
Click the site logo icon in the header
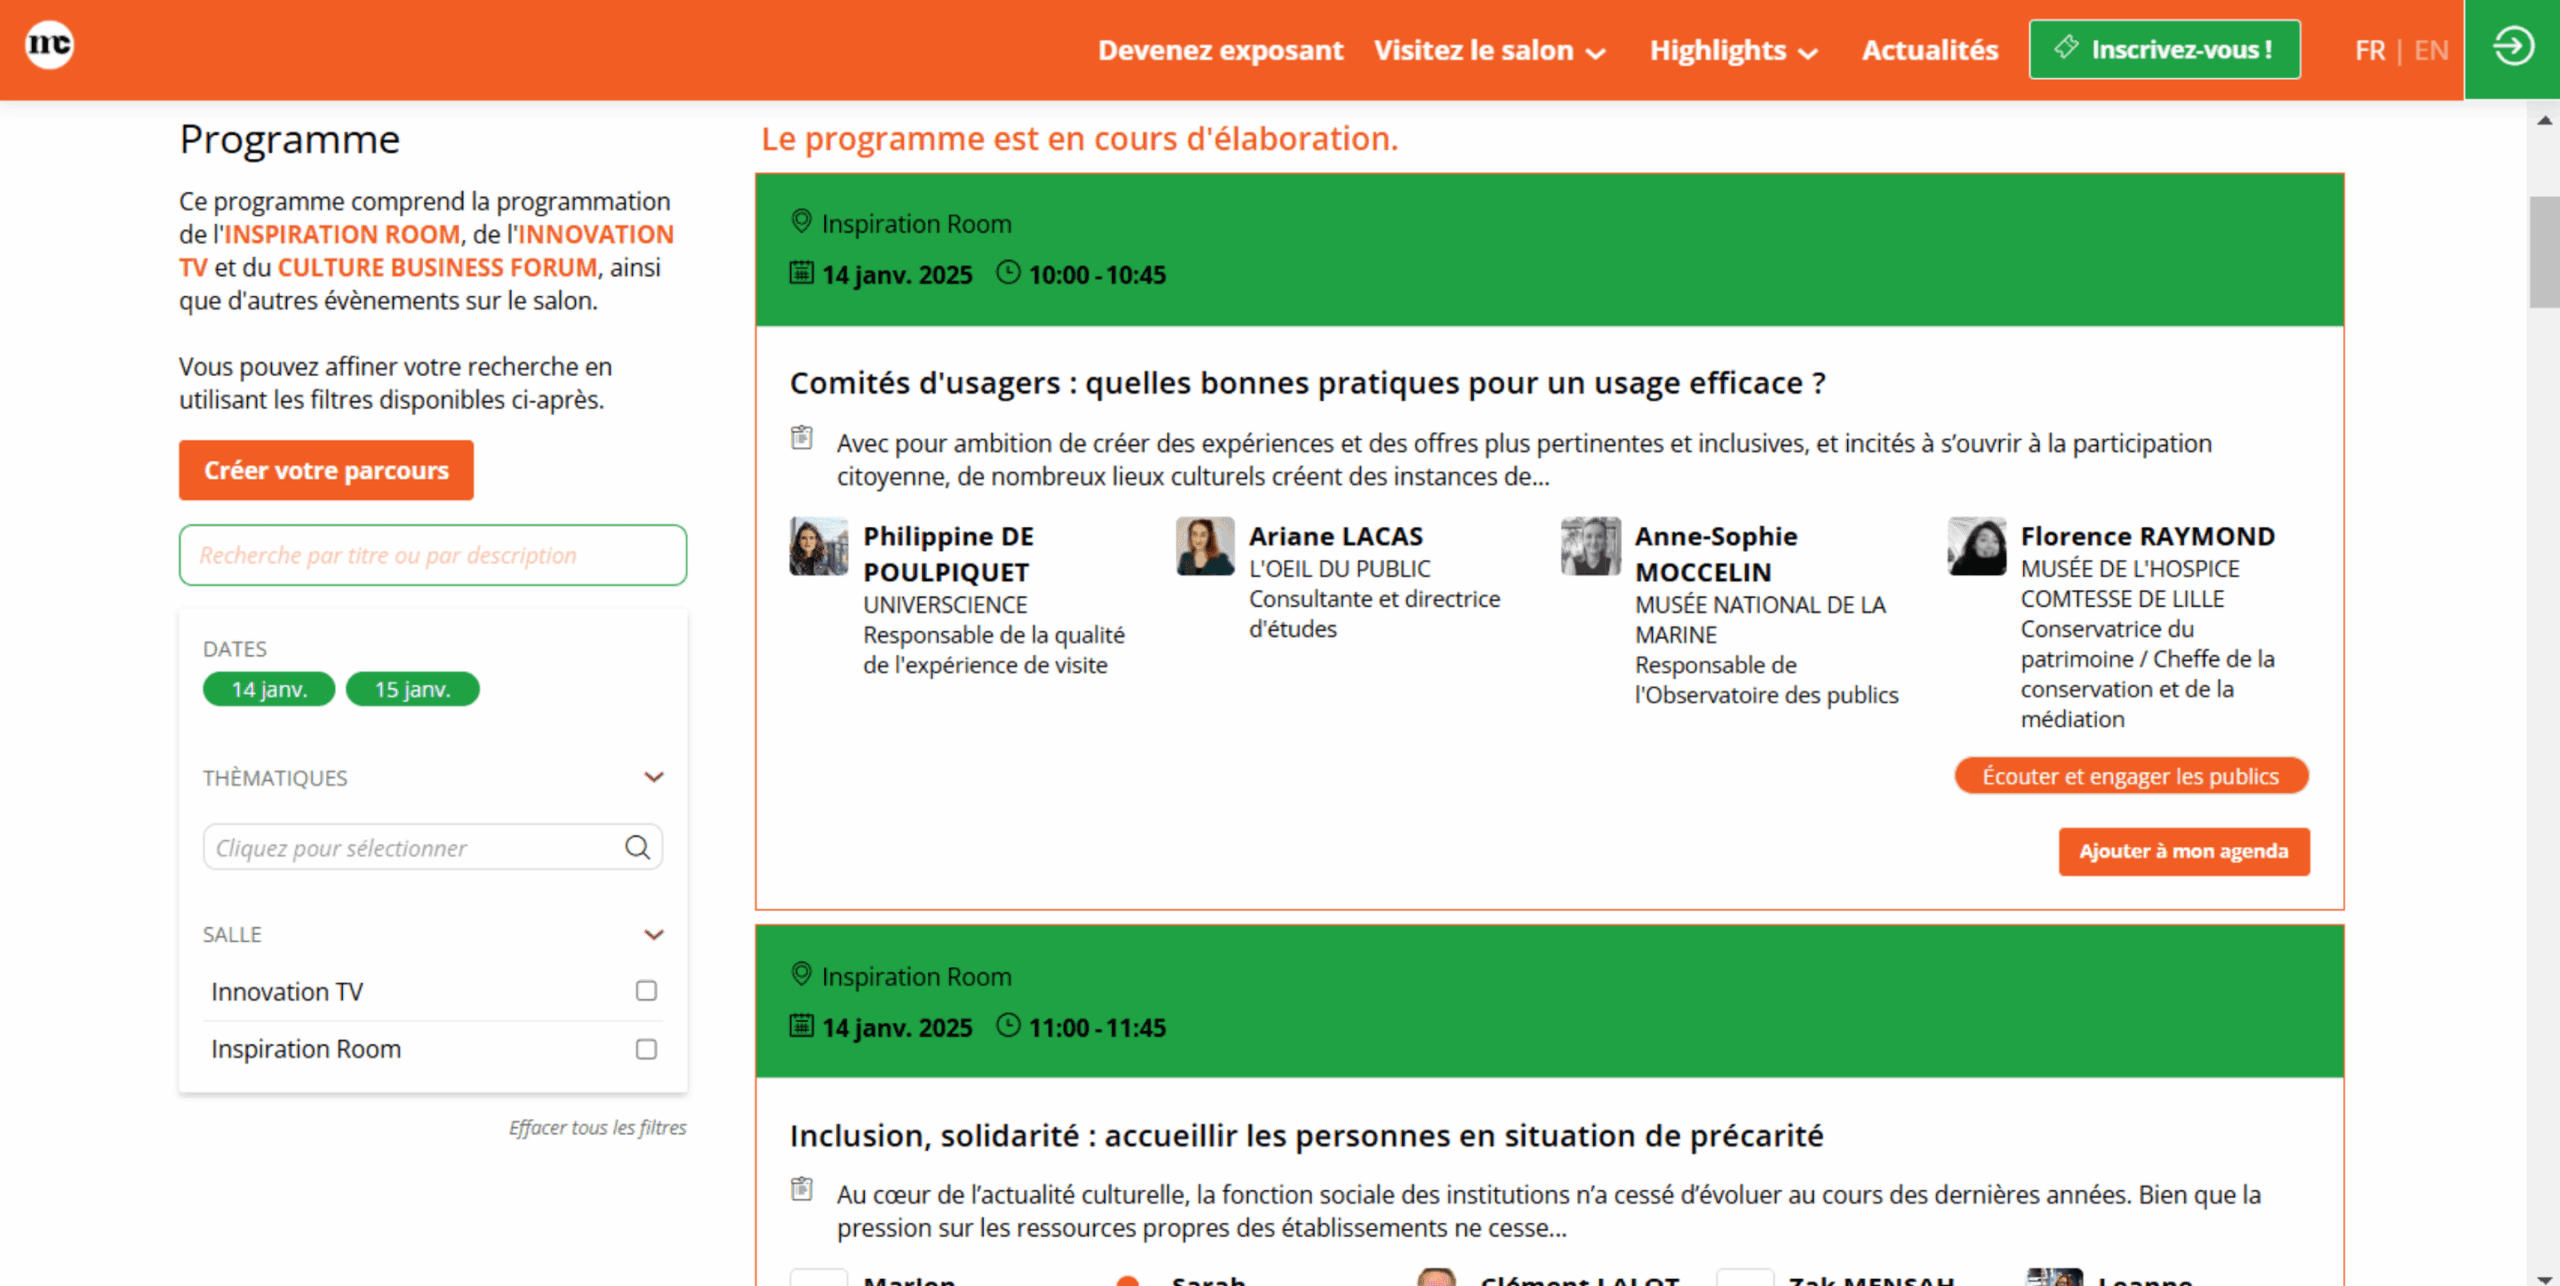(x=49, y=45)
